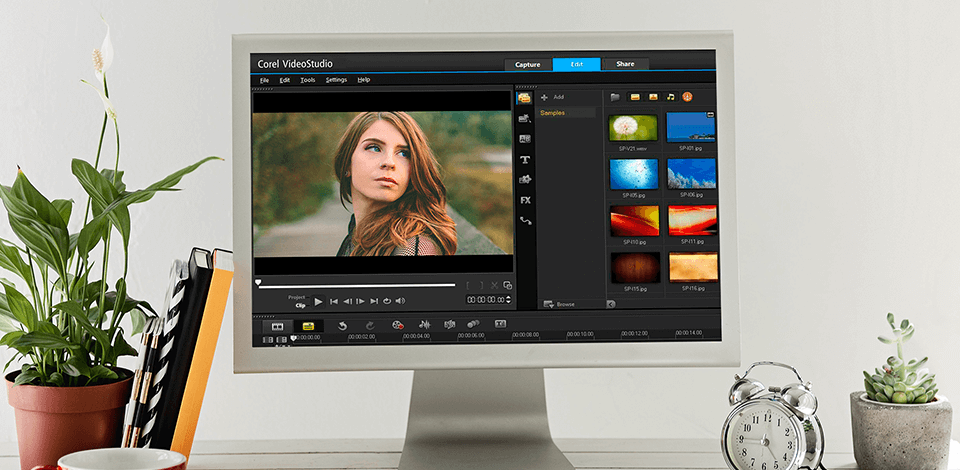This screenshot has height=470, width=960.
Task: Select the SP-I06.jpg thumbnail
Action: [x=691, y=174]
